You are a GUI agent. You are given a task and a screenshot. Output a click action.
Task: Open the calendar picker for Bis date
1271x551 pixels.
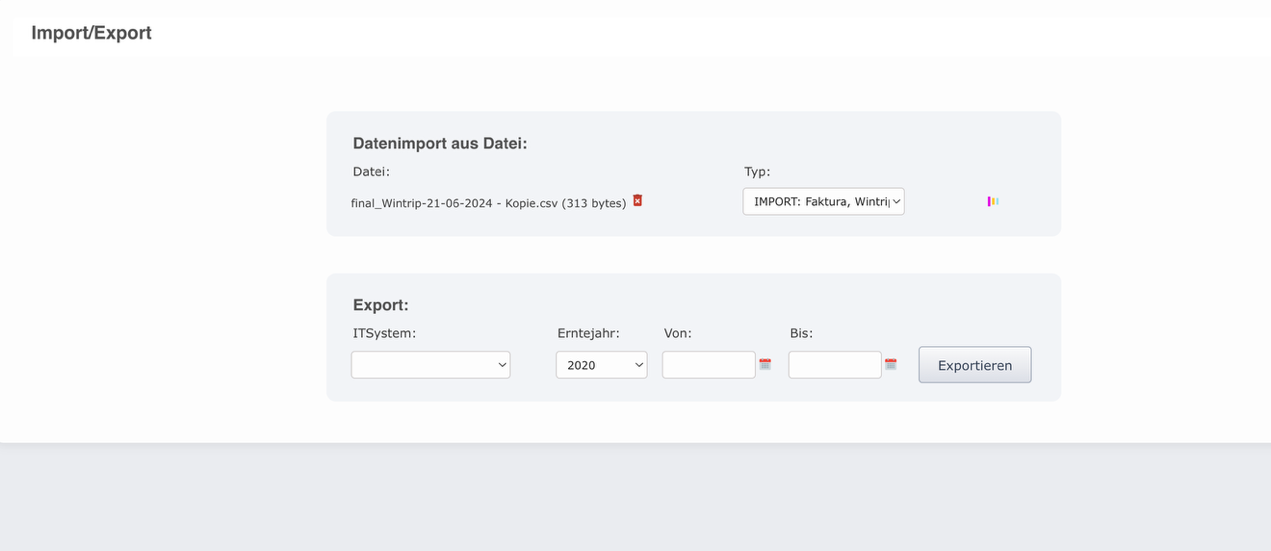pyautogui.click(x=891, y=365)
